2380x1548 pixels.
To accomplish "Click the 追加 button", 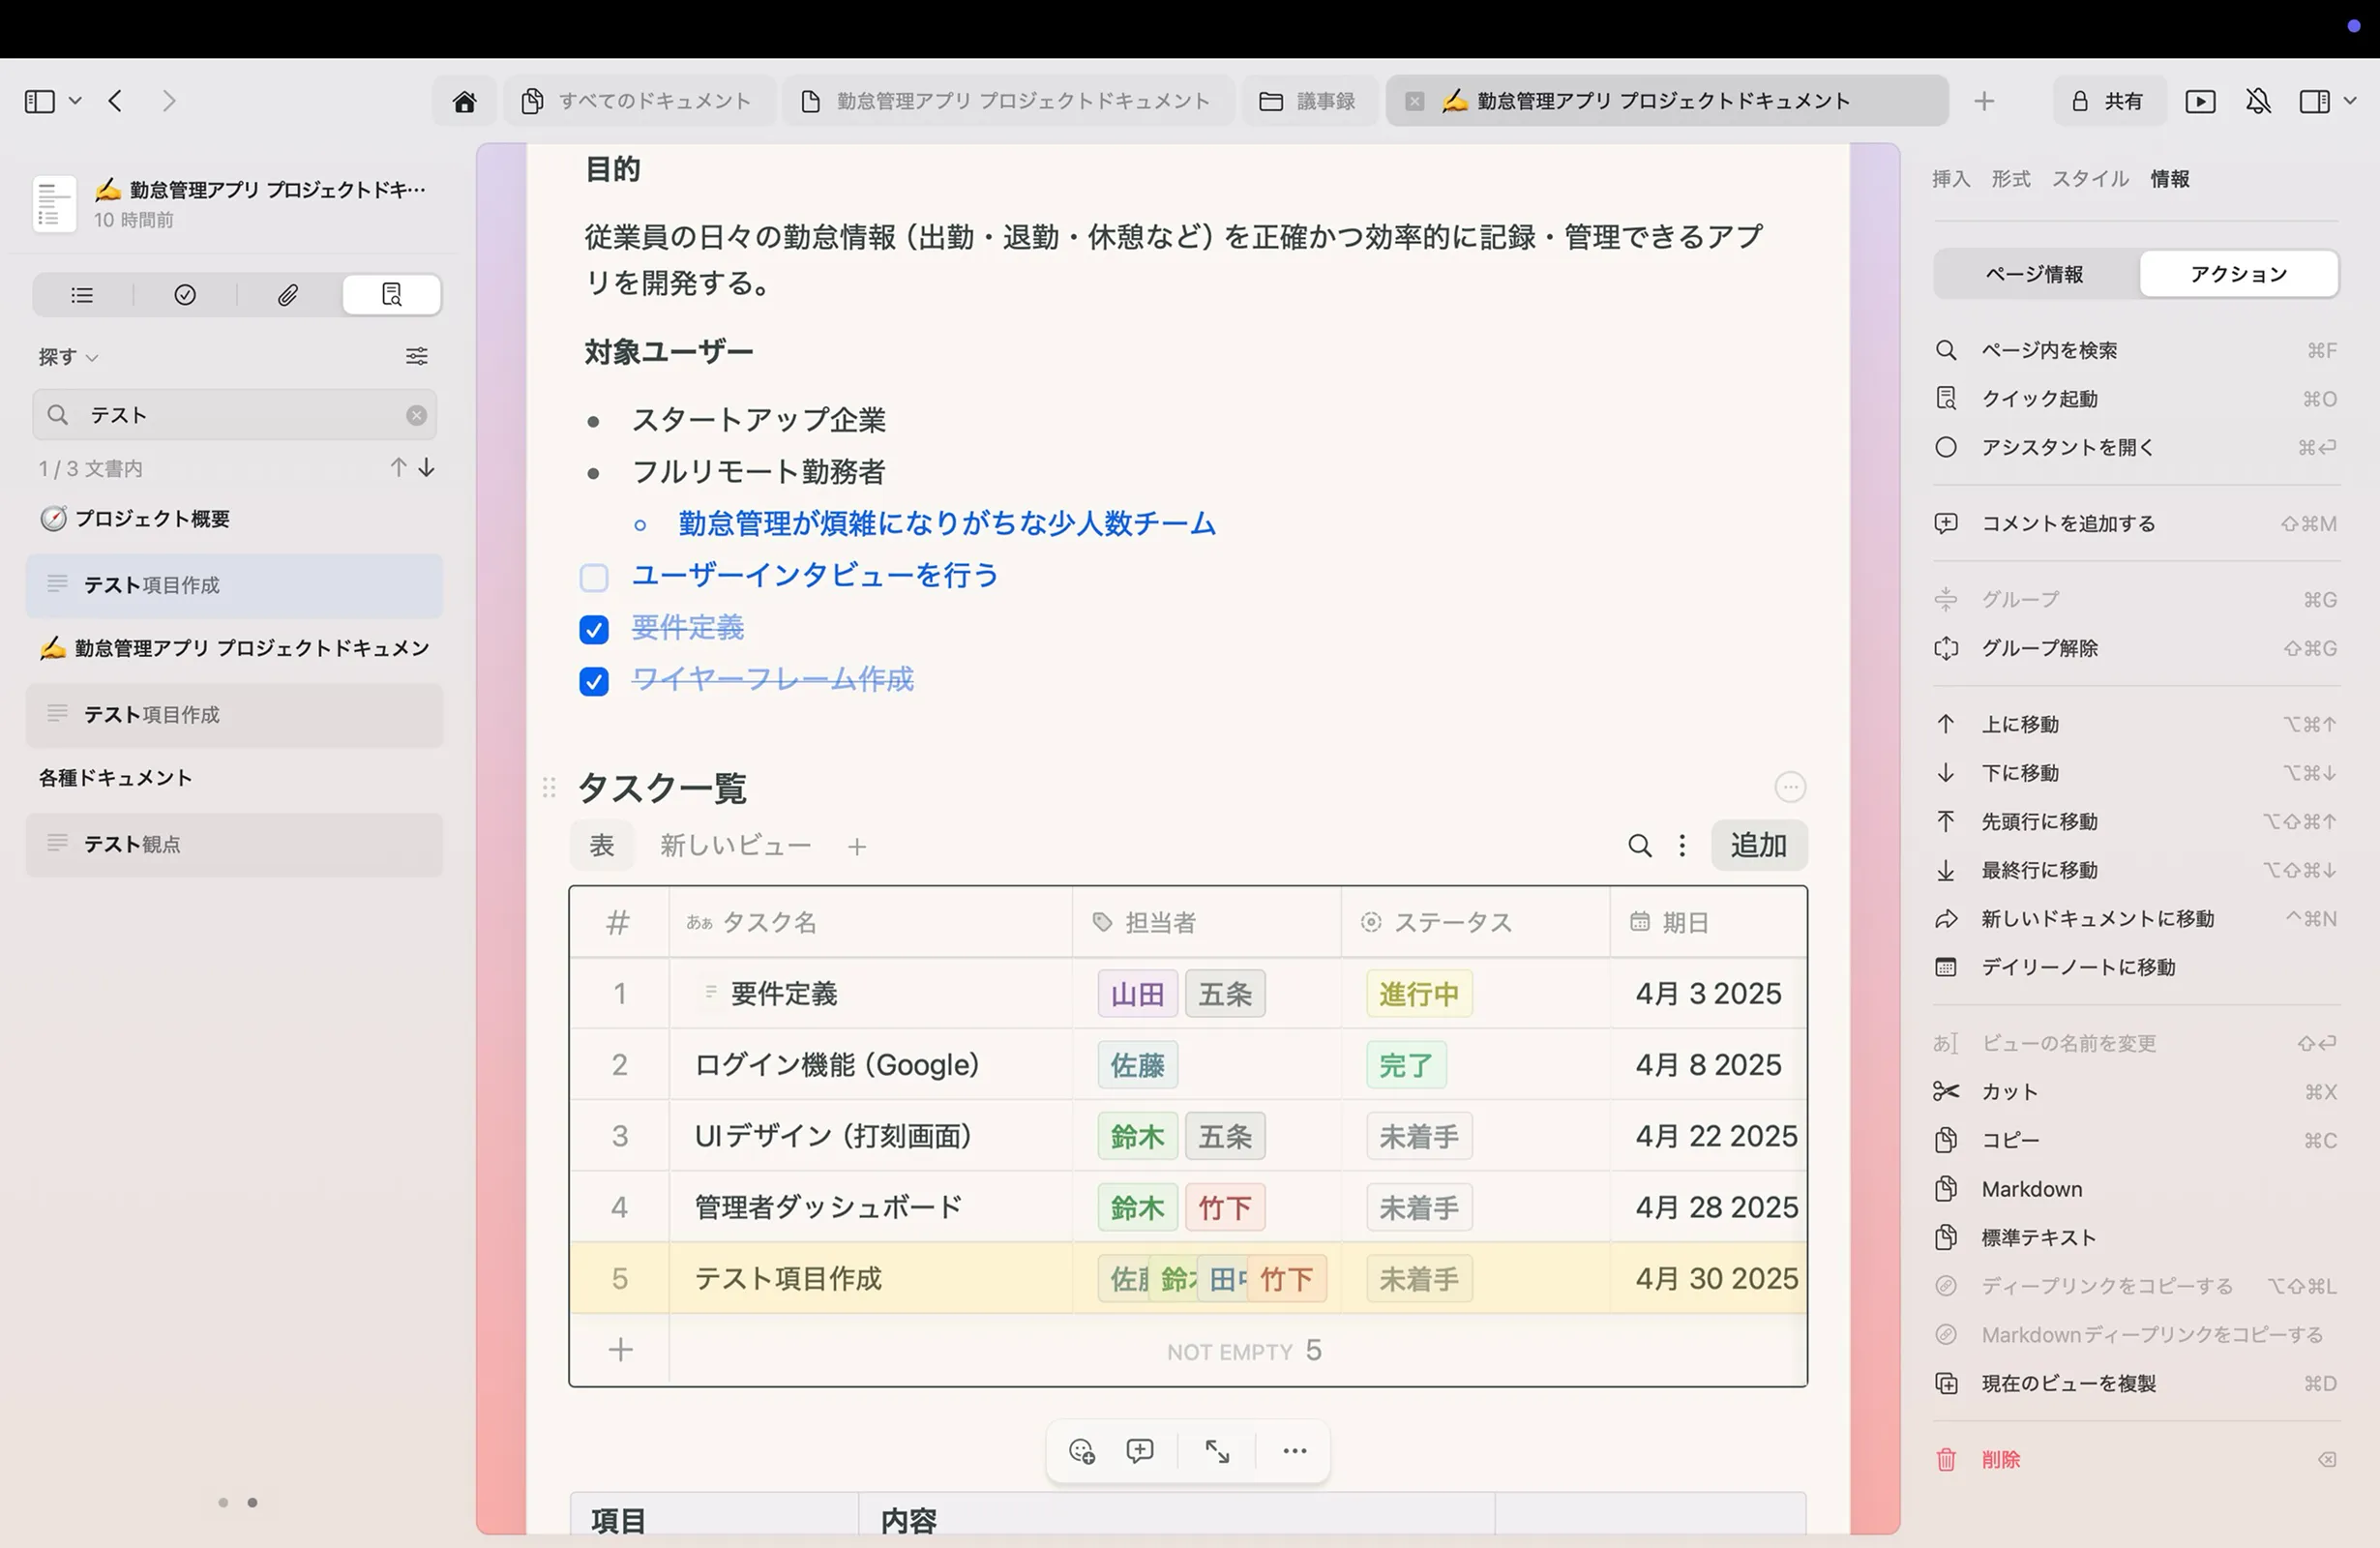I will 1758,846.
